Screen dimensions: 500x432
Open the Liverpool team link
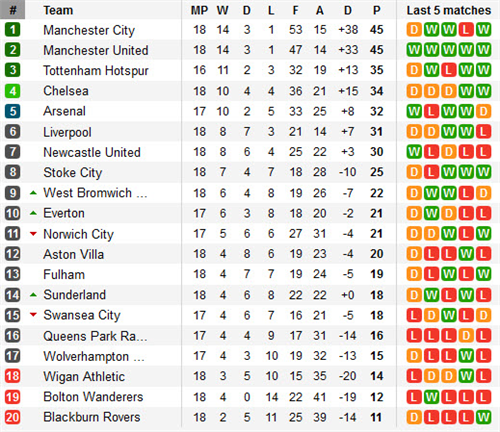[67, 132]
